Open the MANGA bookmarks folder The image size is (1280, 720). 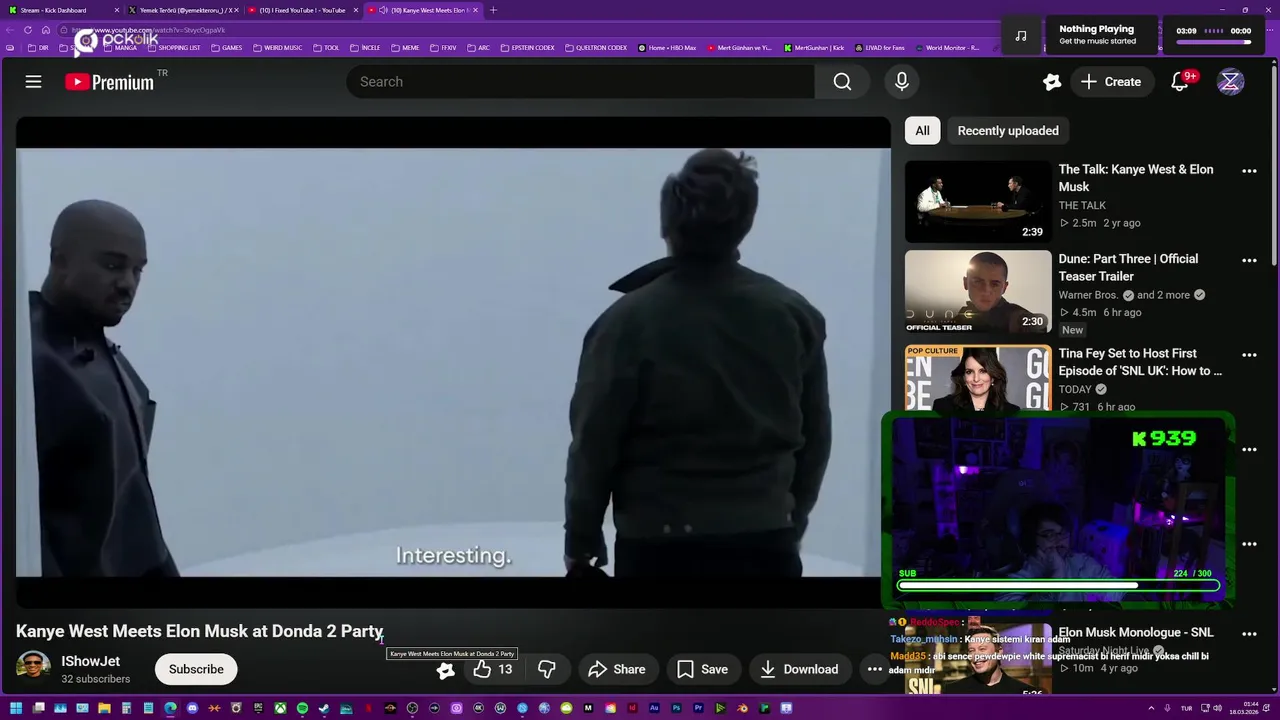[x=119, y=48]
